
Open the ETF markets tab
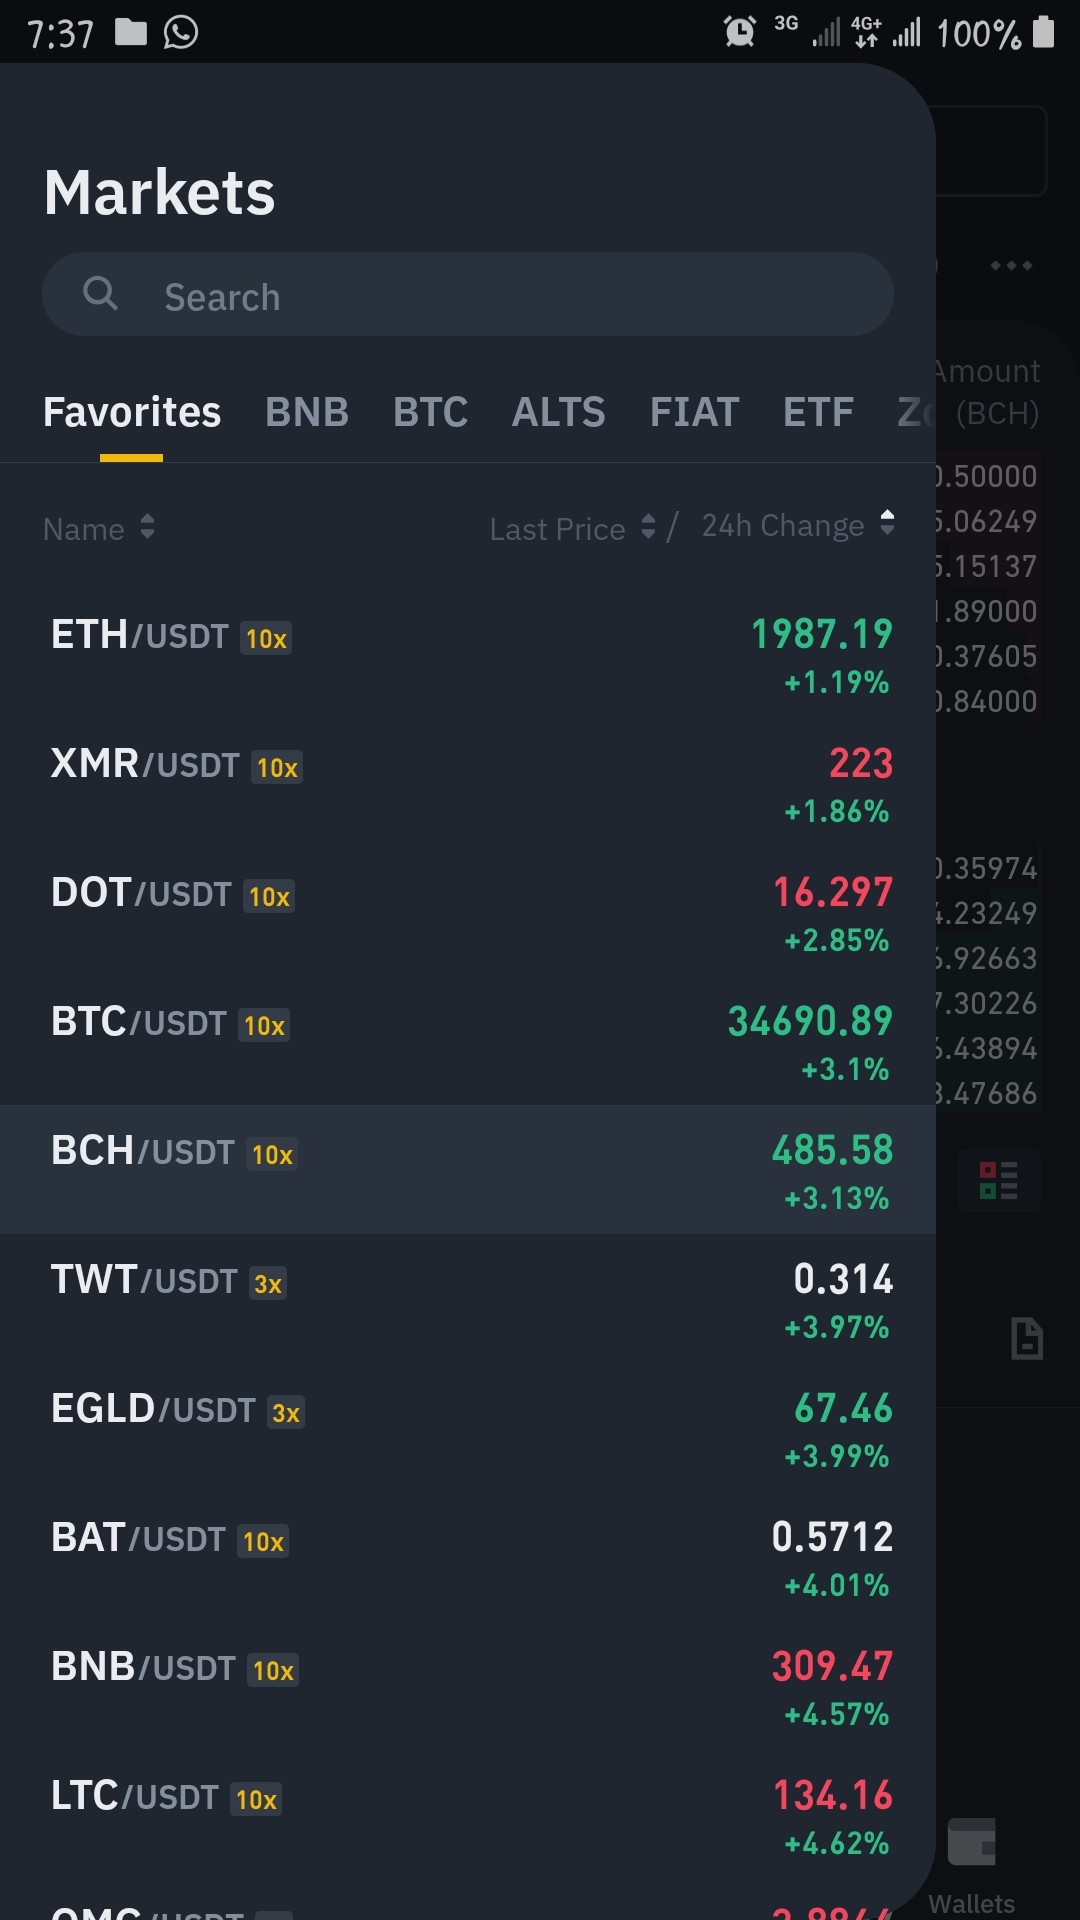(x=818, y=412)
